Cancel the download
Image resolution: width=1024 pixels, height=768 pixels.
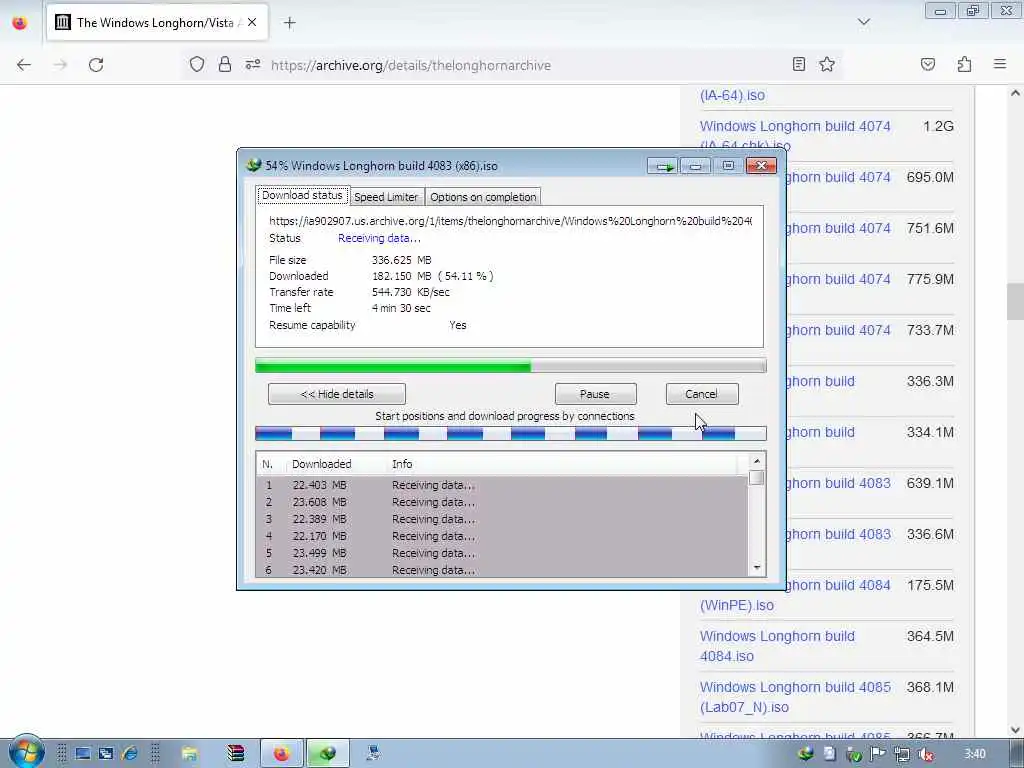[702, 394]
